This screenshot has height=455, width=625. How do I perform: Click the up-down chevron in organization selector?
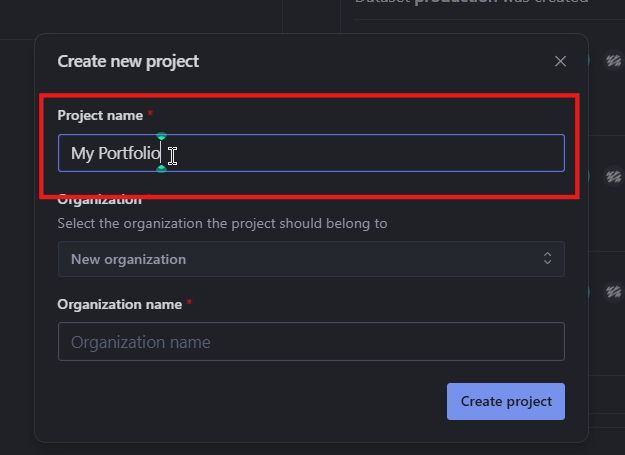(x=548, y=259)
